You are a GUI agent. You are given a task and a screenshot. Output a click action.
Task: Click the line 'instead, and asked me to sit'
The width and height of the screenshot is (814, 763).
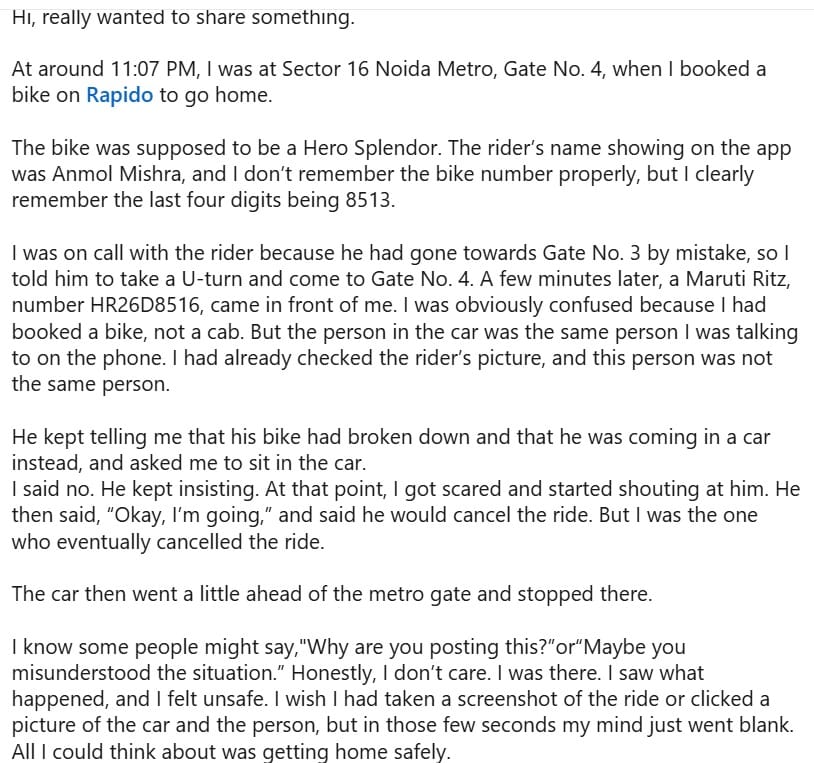tap(189, 463)
